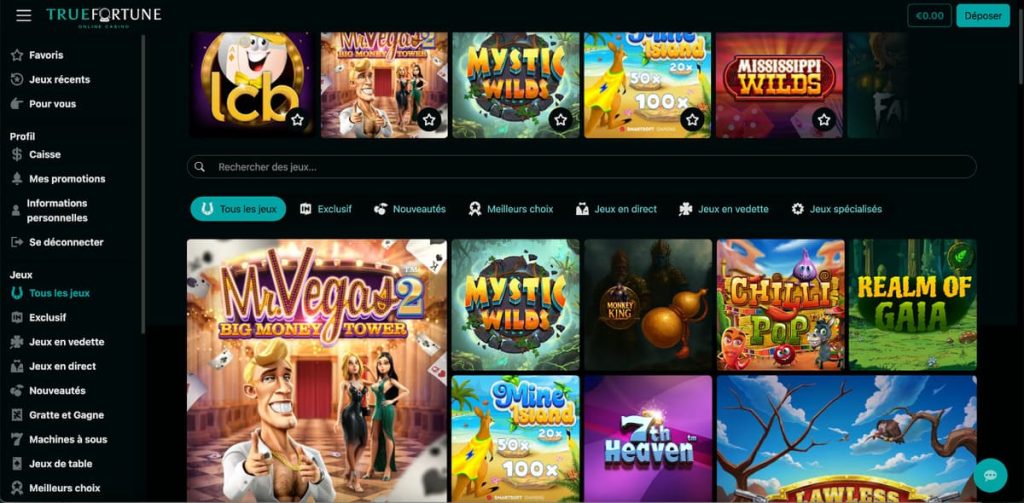Click the Caisse dollar icon
Screen dimensions: 1024x503
[x=17, y=154]
